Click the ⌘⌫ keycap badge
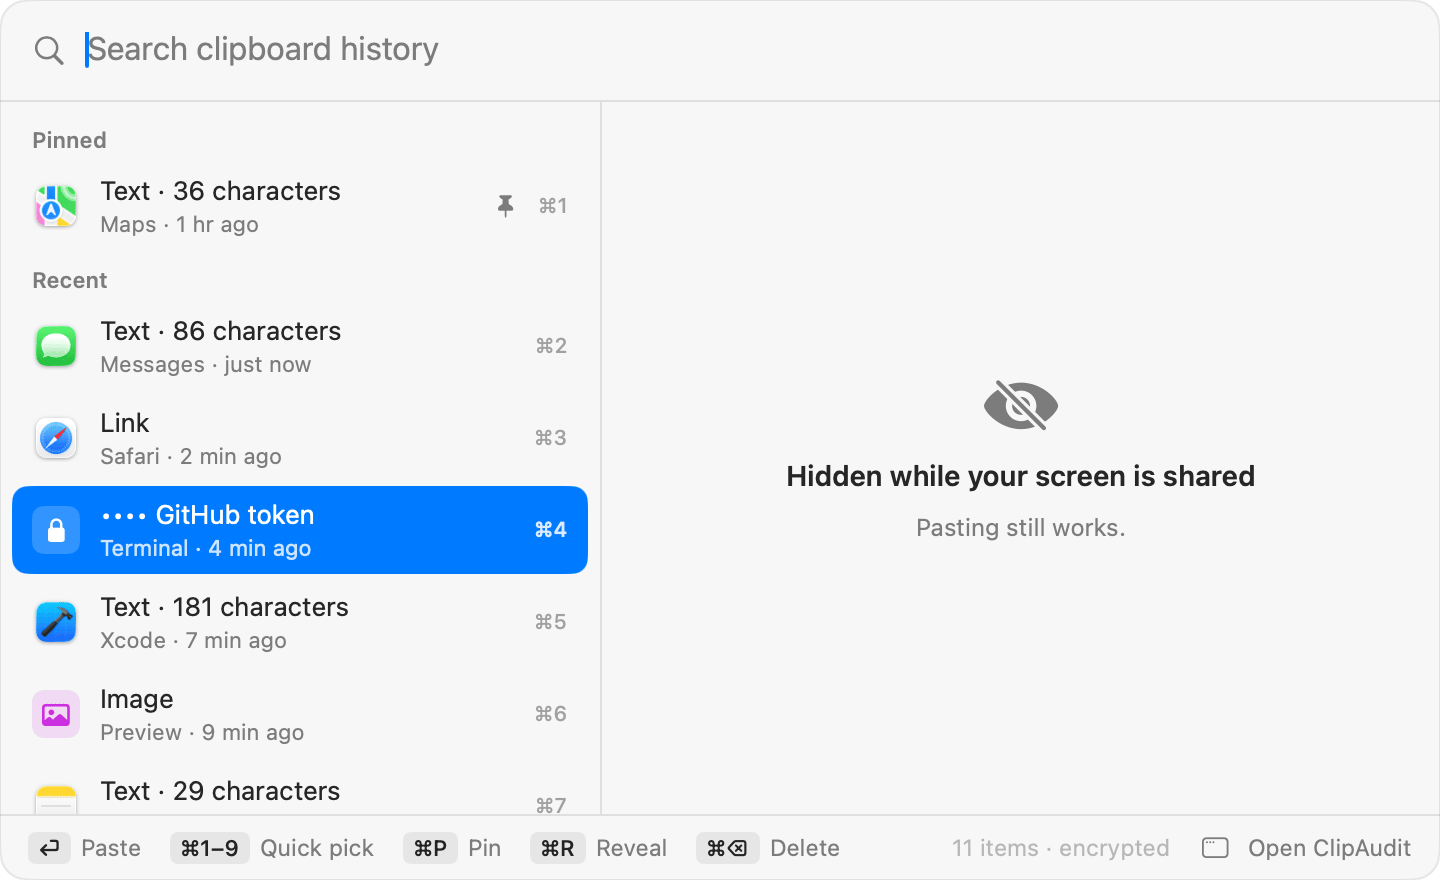The image size is (1440, 880). (728, 848)
